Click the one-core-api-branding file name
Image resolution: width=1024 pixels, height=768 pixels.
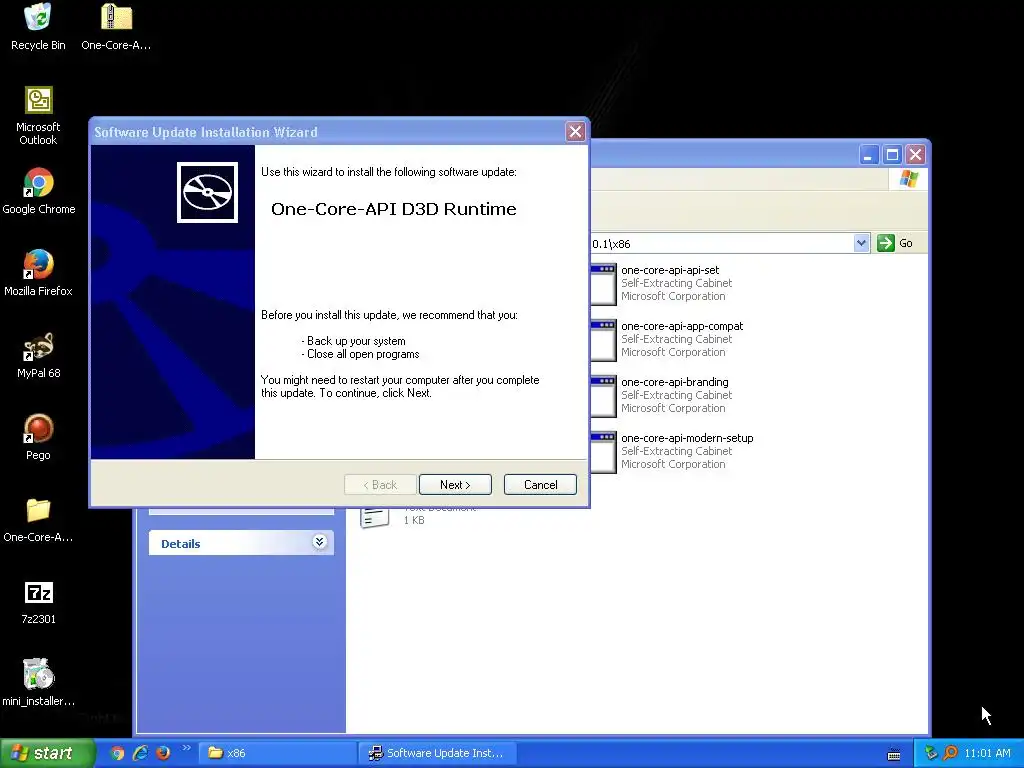coord(675,382)
